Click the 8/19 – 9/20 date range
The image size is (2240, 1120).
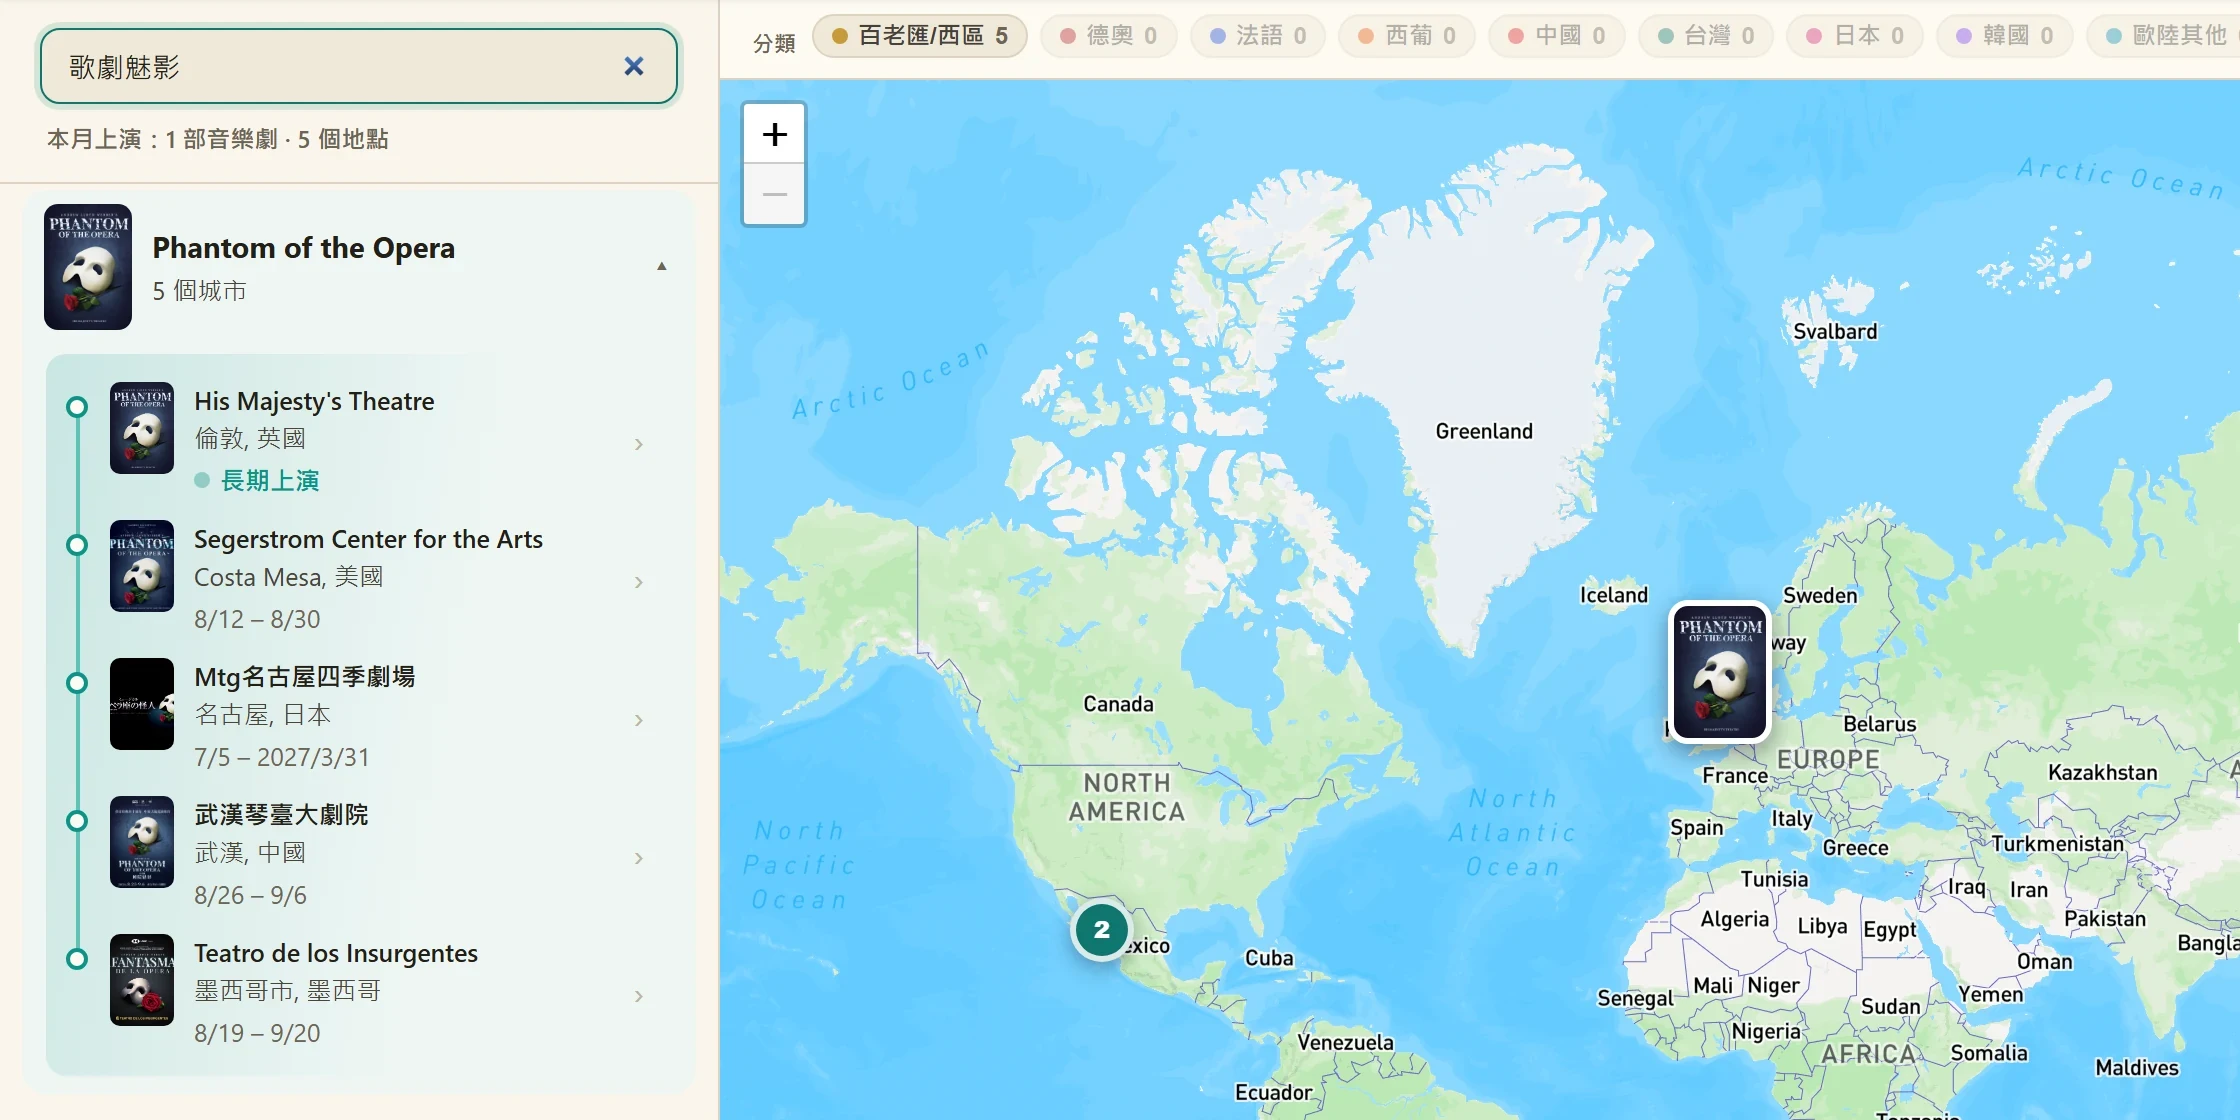click(257, 1033)
